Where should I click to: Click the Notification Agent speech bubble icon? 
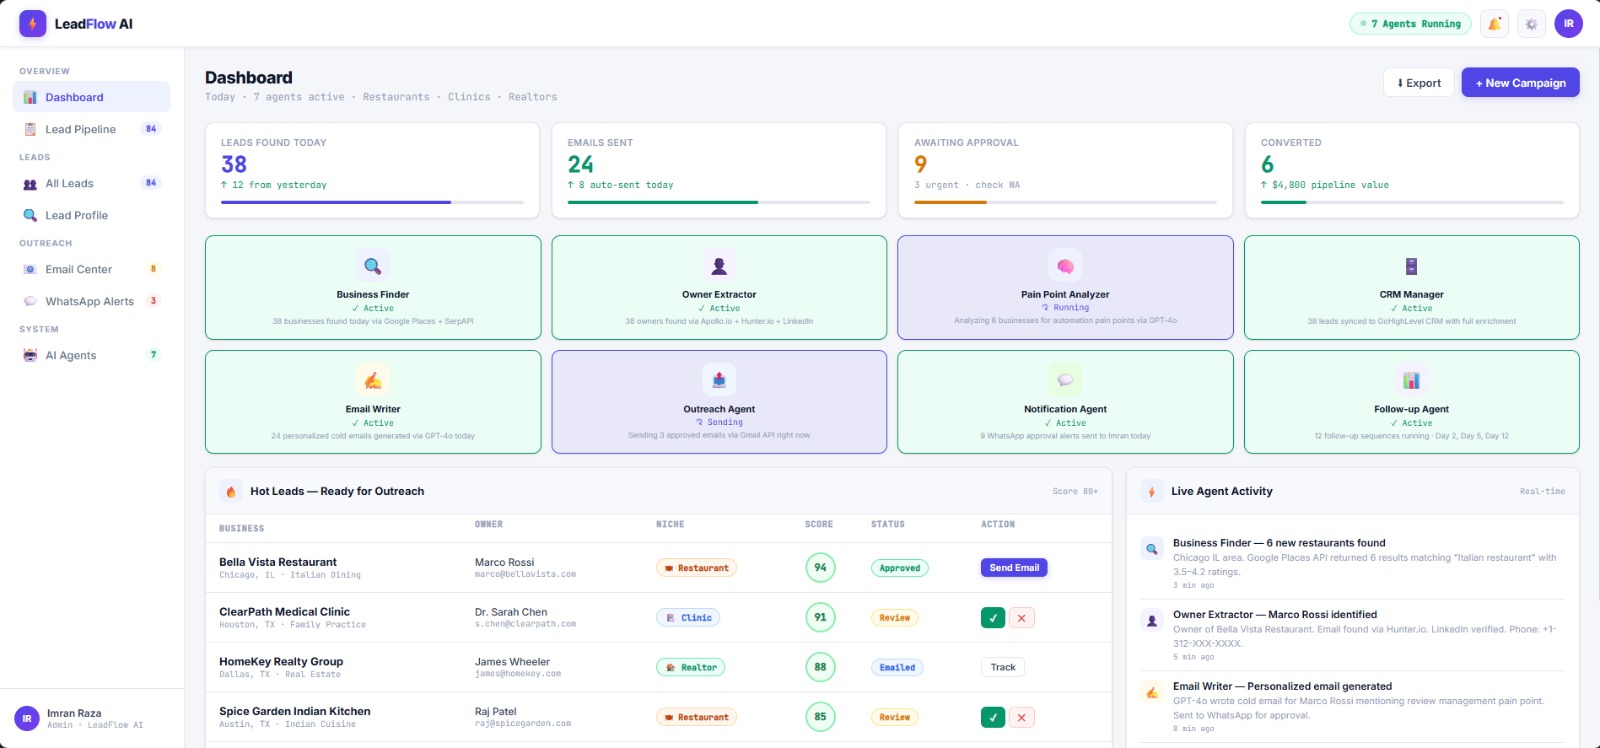click(x=1065, y=380)
